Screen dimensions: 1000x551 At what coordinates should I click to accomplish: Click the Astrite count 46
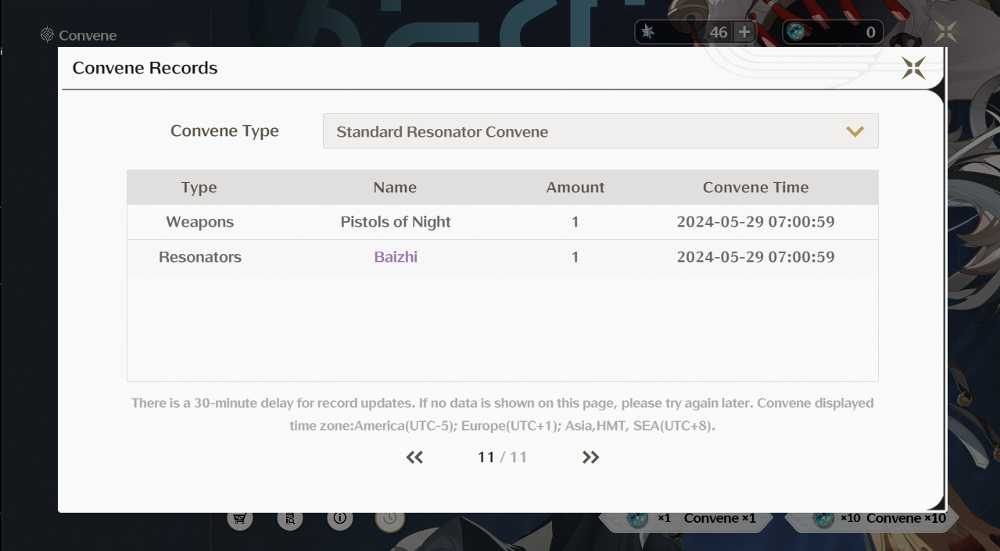(718, 33)
